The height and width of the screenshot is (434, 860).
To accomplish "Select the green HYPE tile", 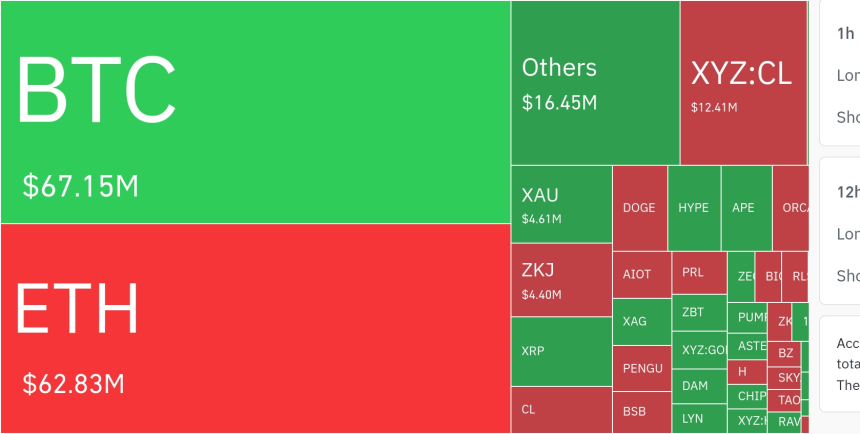I will (x=693, y=208).
